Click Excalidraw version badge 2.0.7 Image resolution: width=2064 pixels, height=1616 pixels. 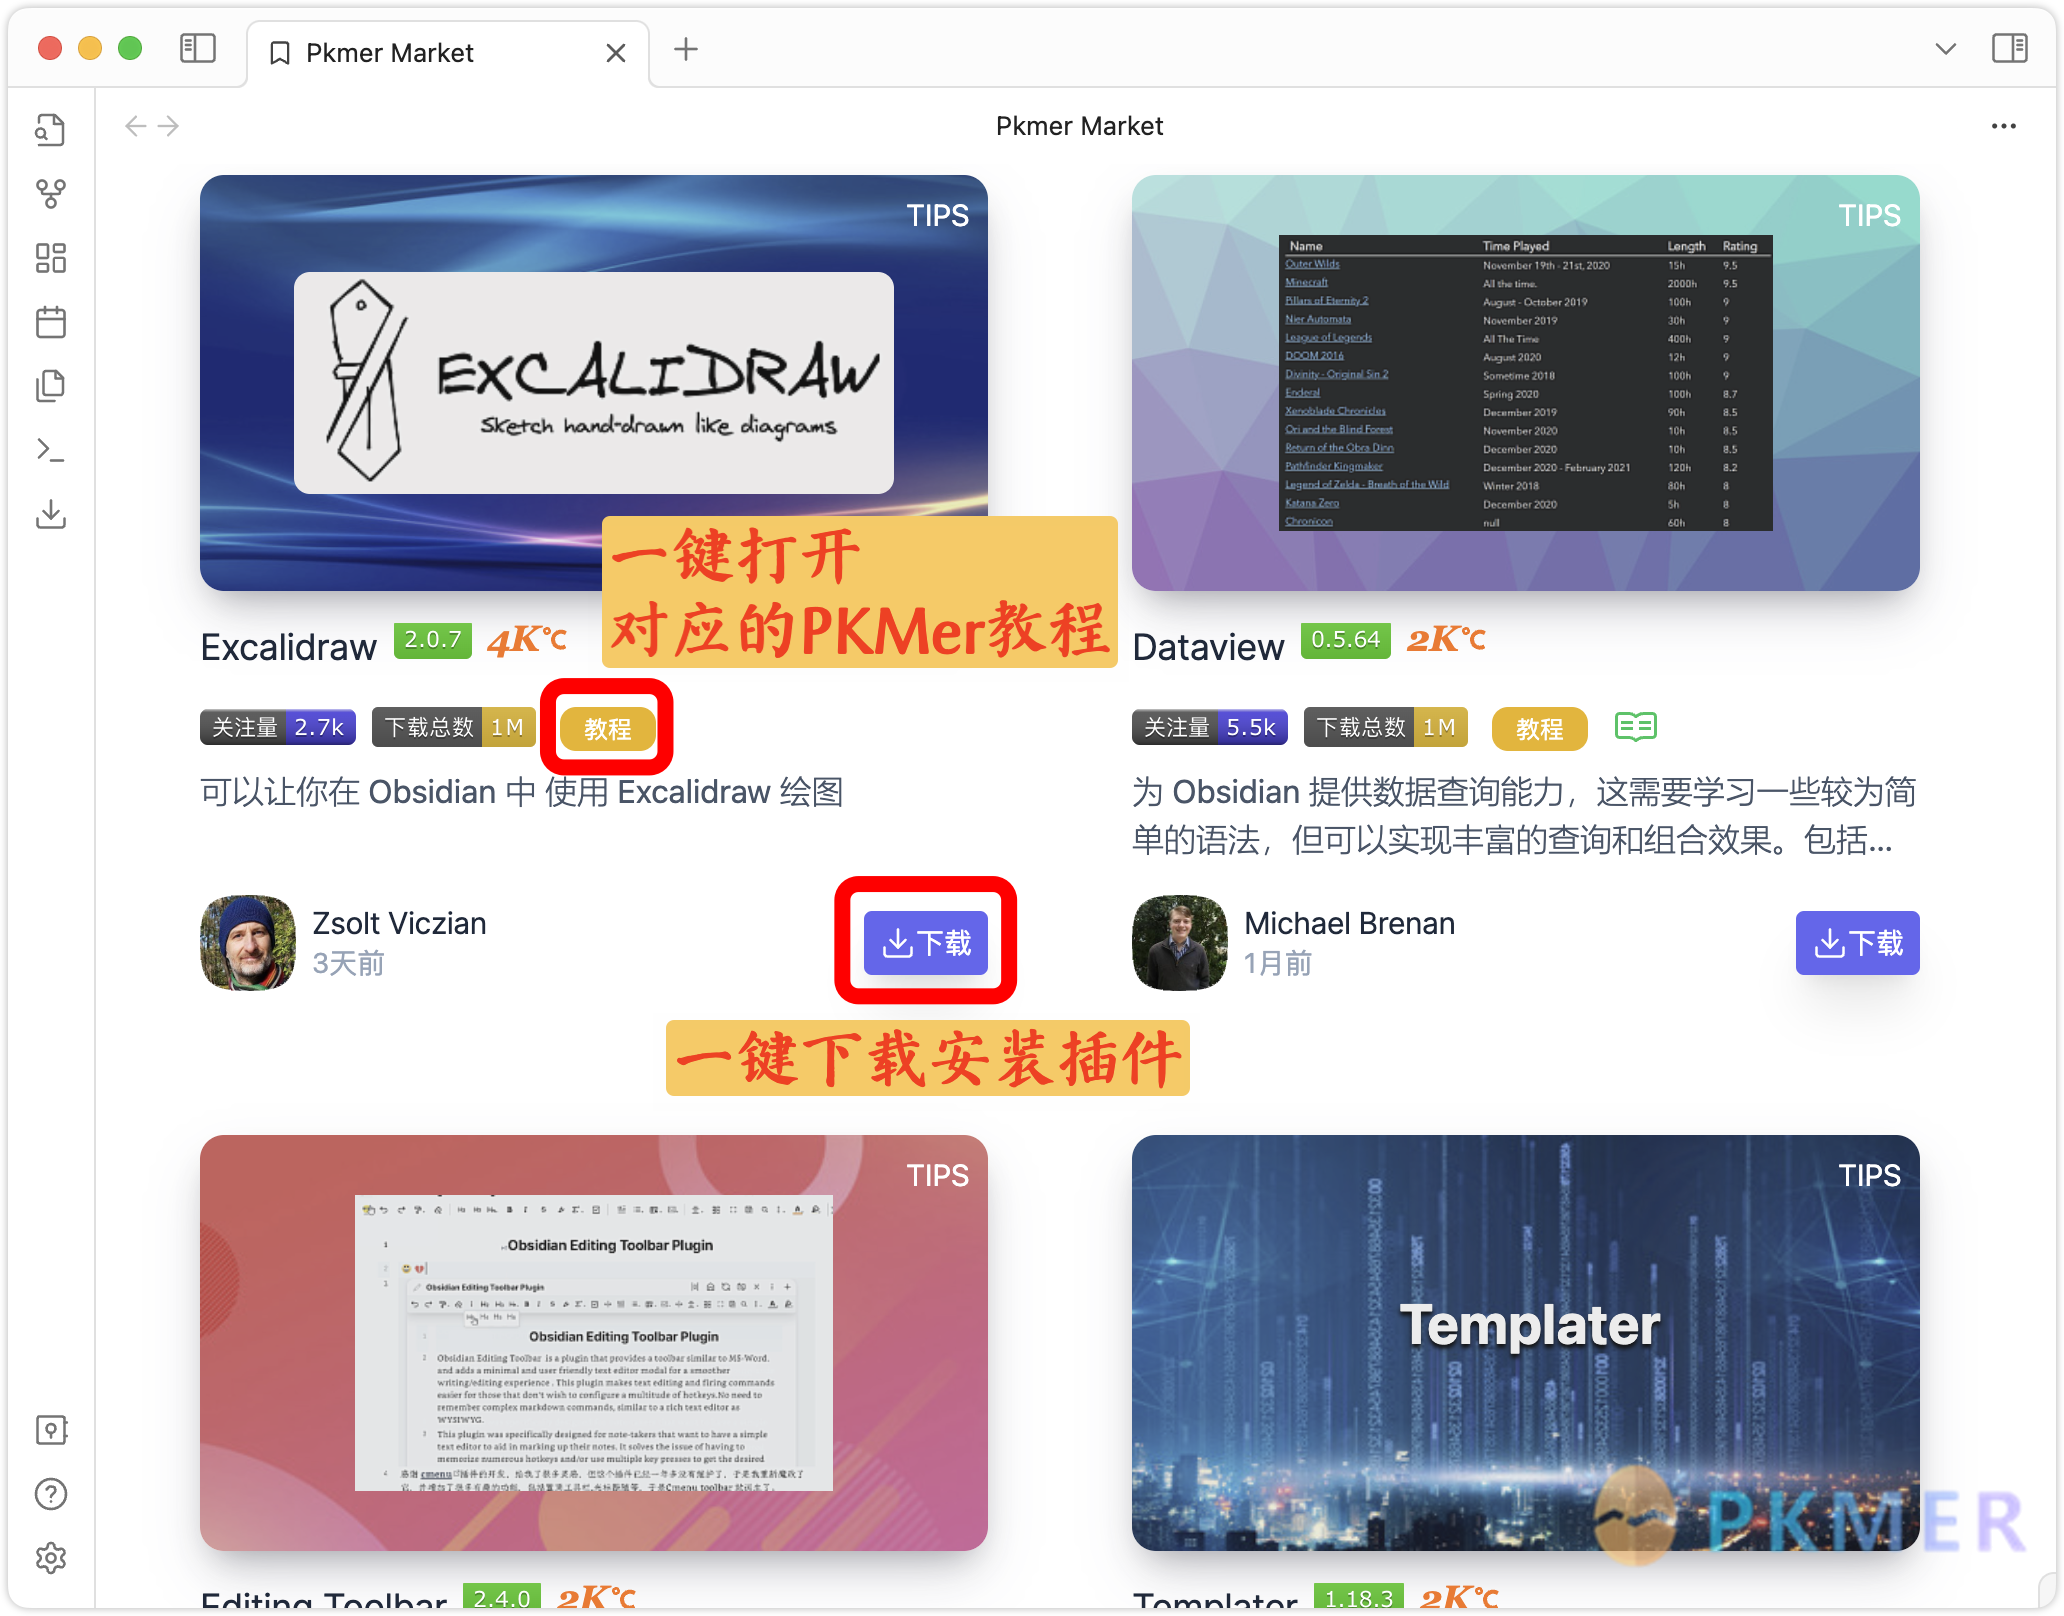pos(433,640)
